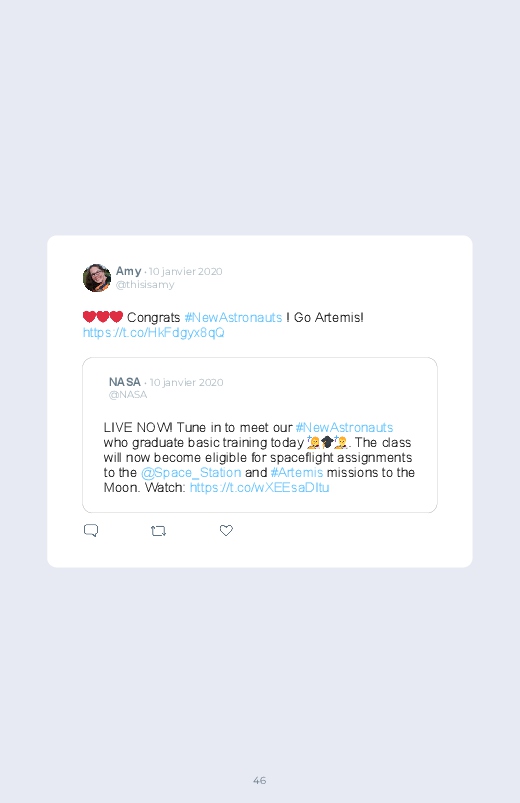Open the #NewAstronauts hashtag in Amy's tweet
The width and height of the screenshot is (520, 803).
(233, 318)
